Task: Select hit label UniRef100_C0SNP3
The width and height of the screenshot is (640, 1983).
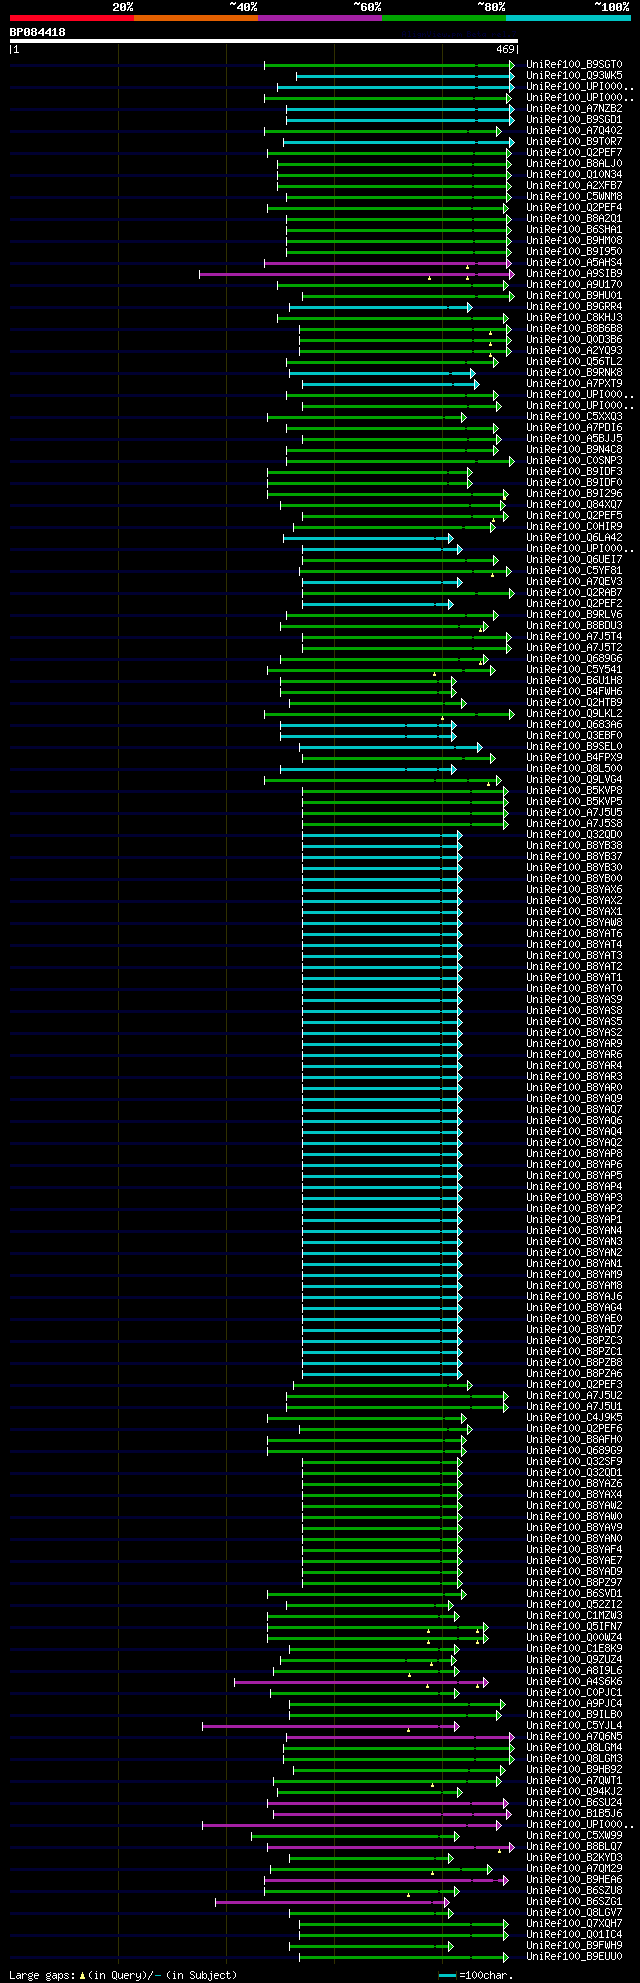Action: 574,461
